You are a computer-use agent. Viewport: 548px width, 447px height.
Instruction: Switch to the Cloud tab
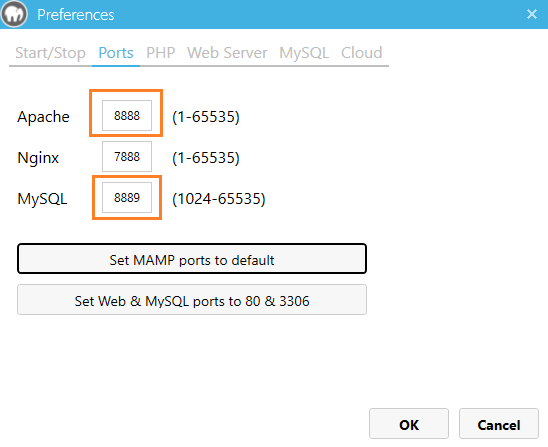[361, 53]
